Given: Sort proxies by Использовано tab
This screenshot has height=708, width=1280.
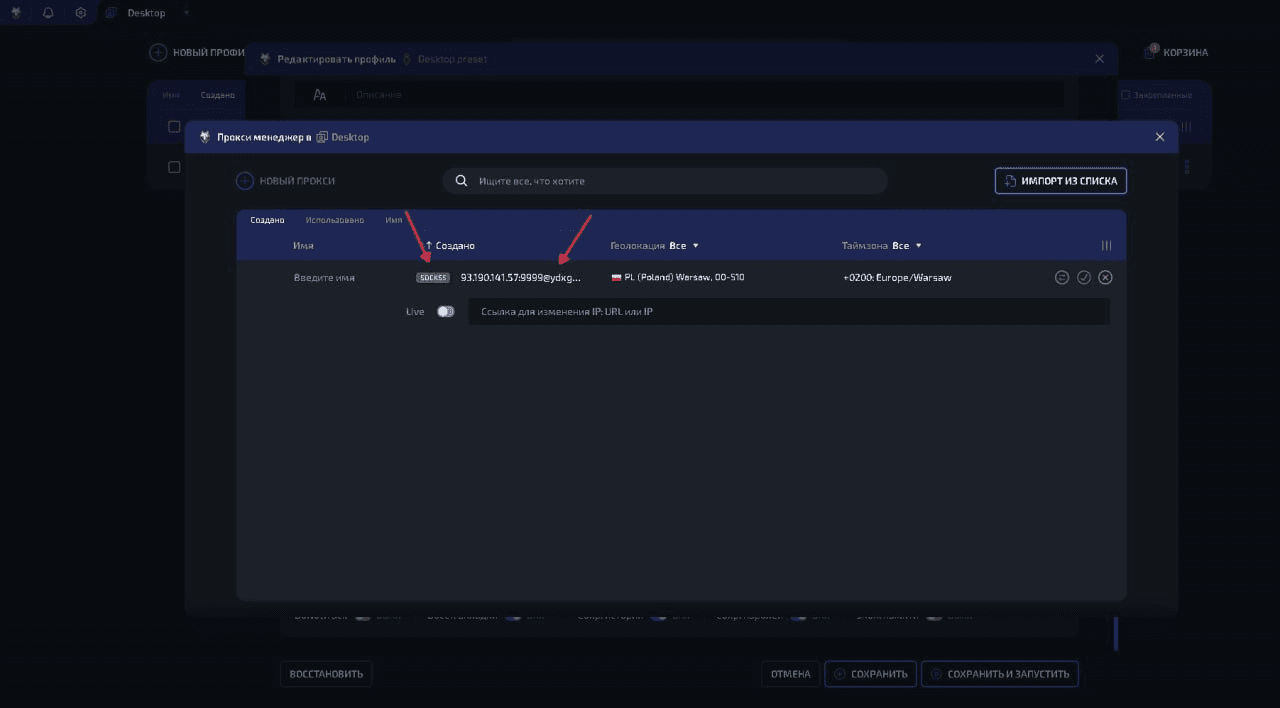Looking at the screenshot, I should click(x=335, y=220).
